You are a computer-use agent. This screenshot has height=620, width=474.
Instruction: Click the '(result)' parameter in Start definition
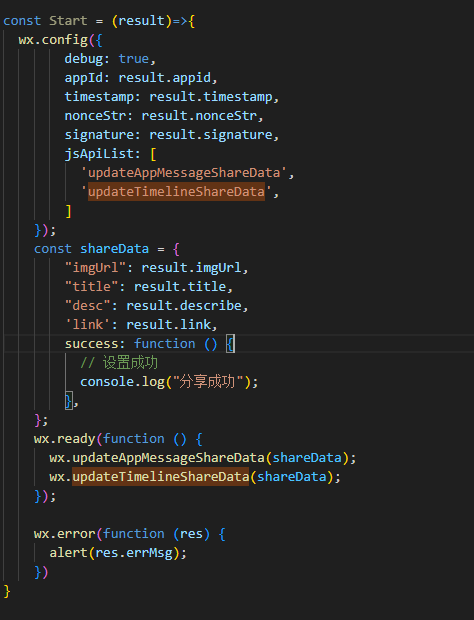tap(142, 21)
